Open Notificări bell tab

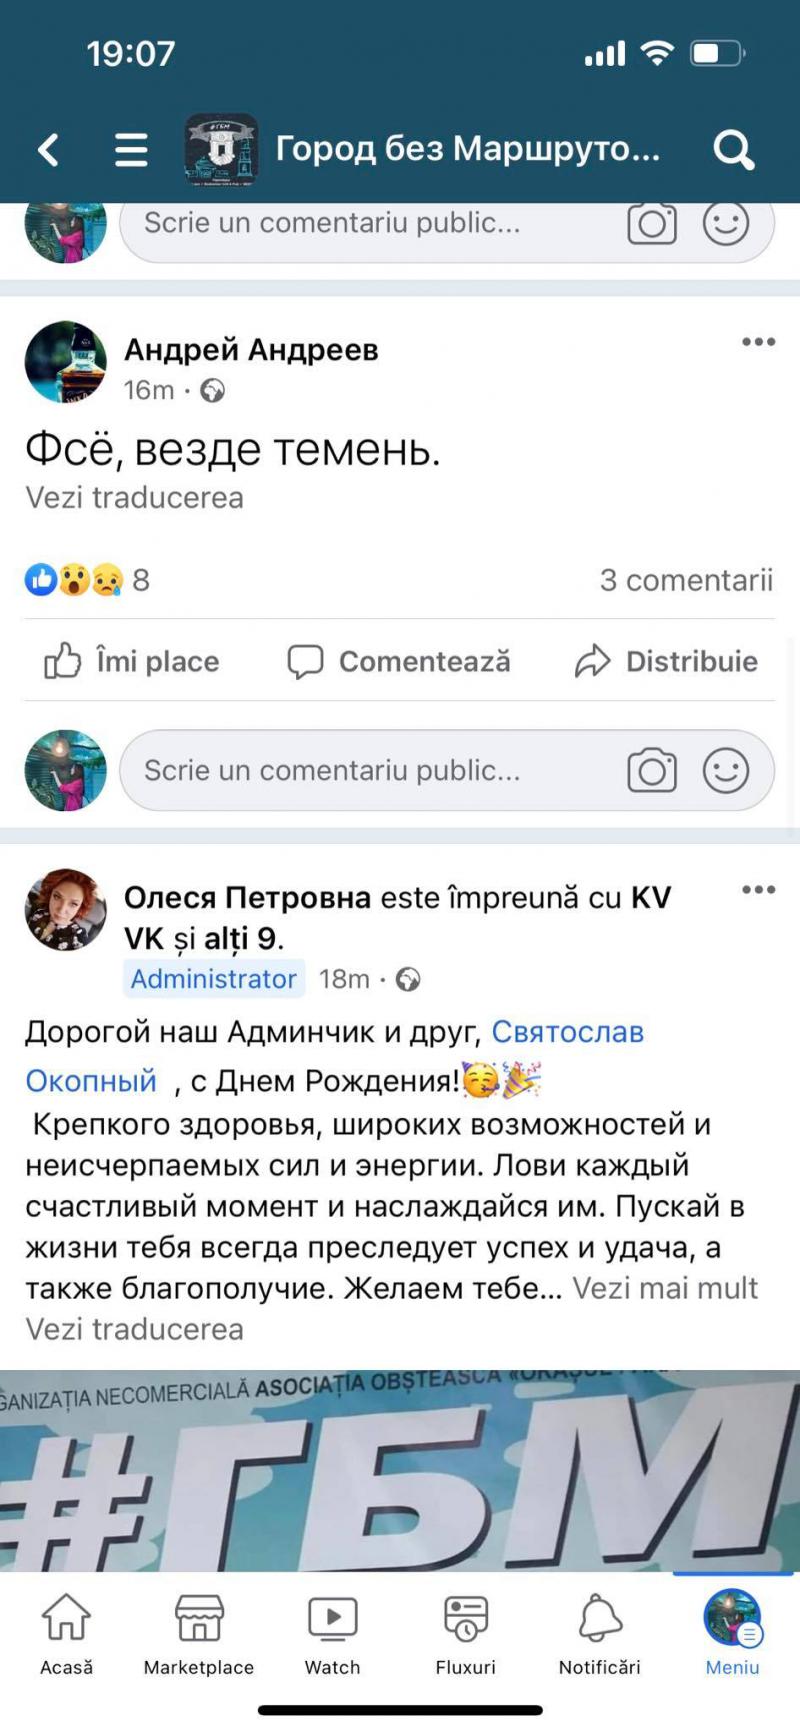click(600, 1632)
